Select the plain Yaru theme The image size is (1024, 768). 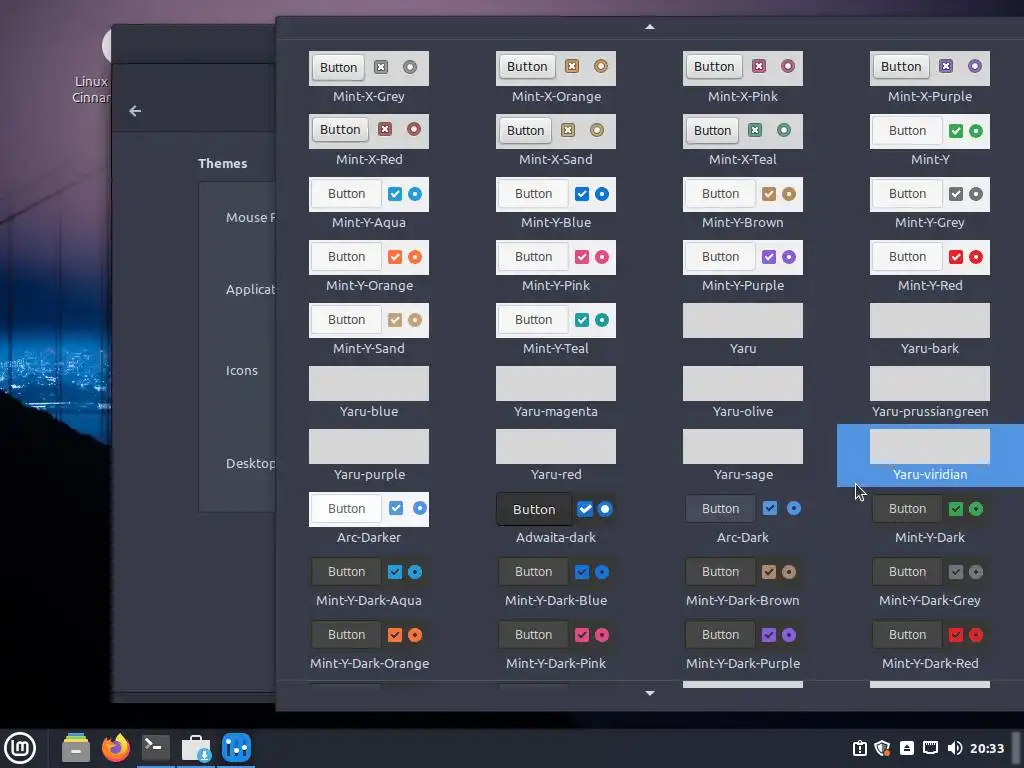[x=743, y=330]
